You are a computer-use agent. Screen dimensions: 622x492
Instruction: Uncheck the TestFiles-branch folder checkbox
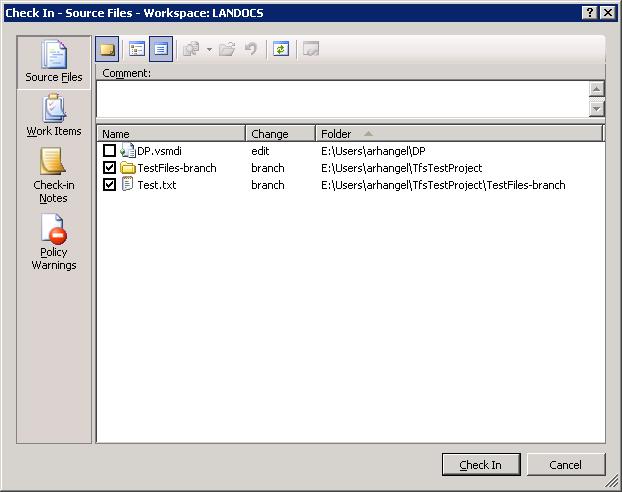coord(110,168)
